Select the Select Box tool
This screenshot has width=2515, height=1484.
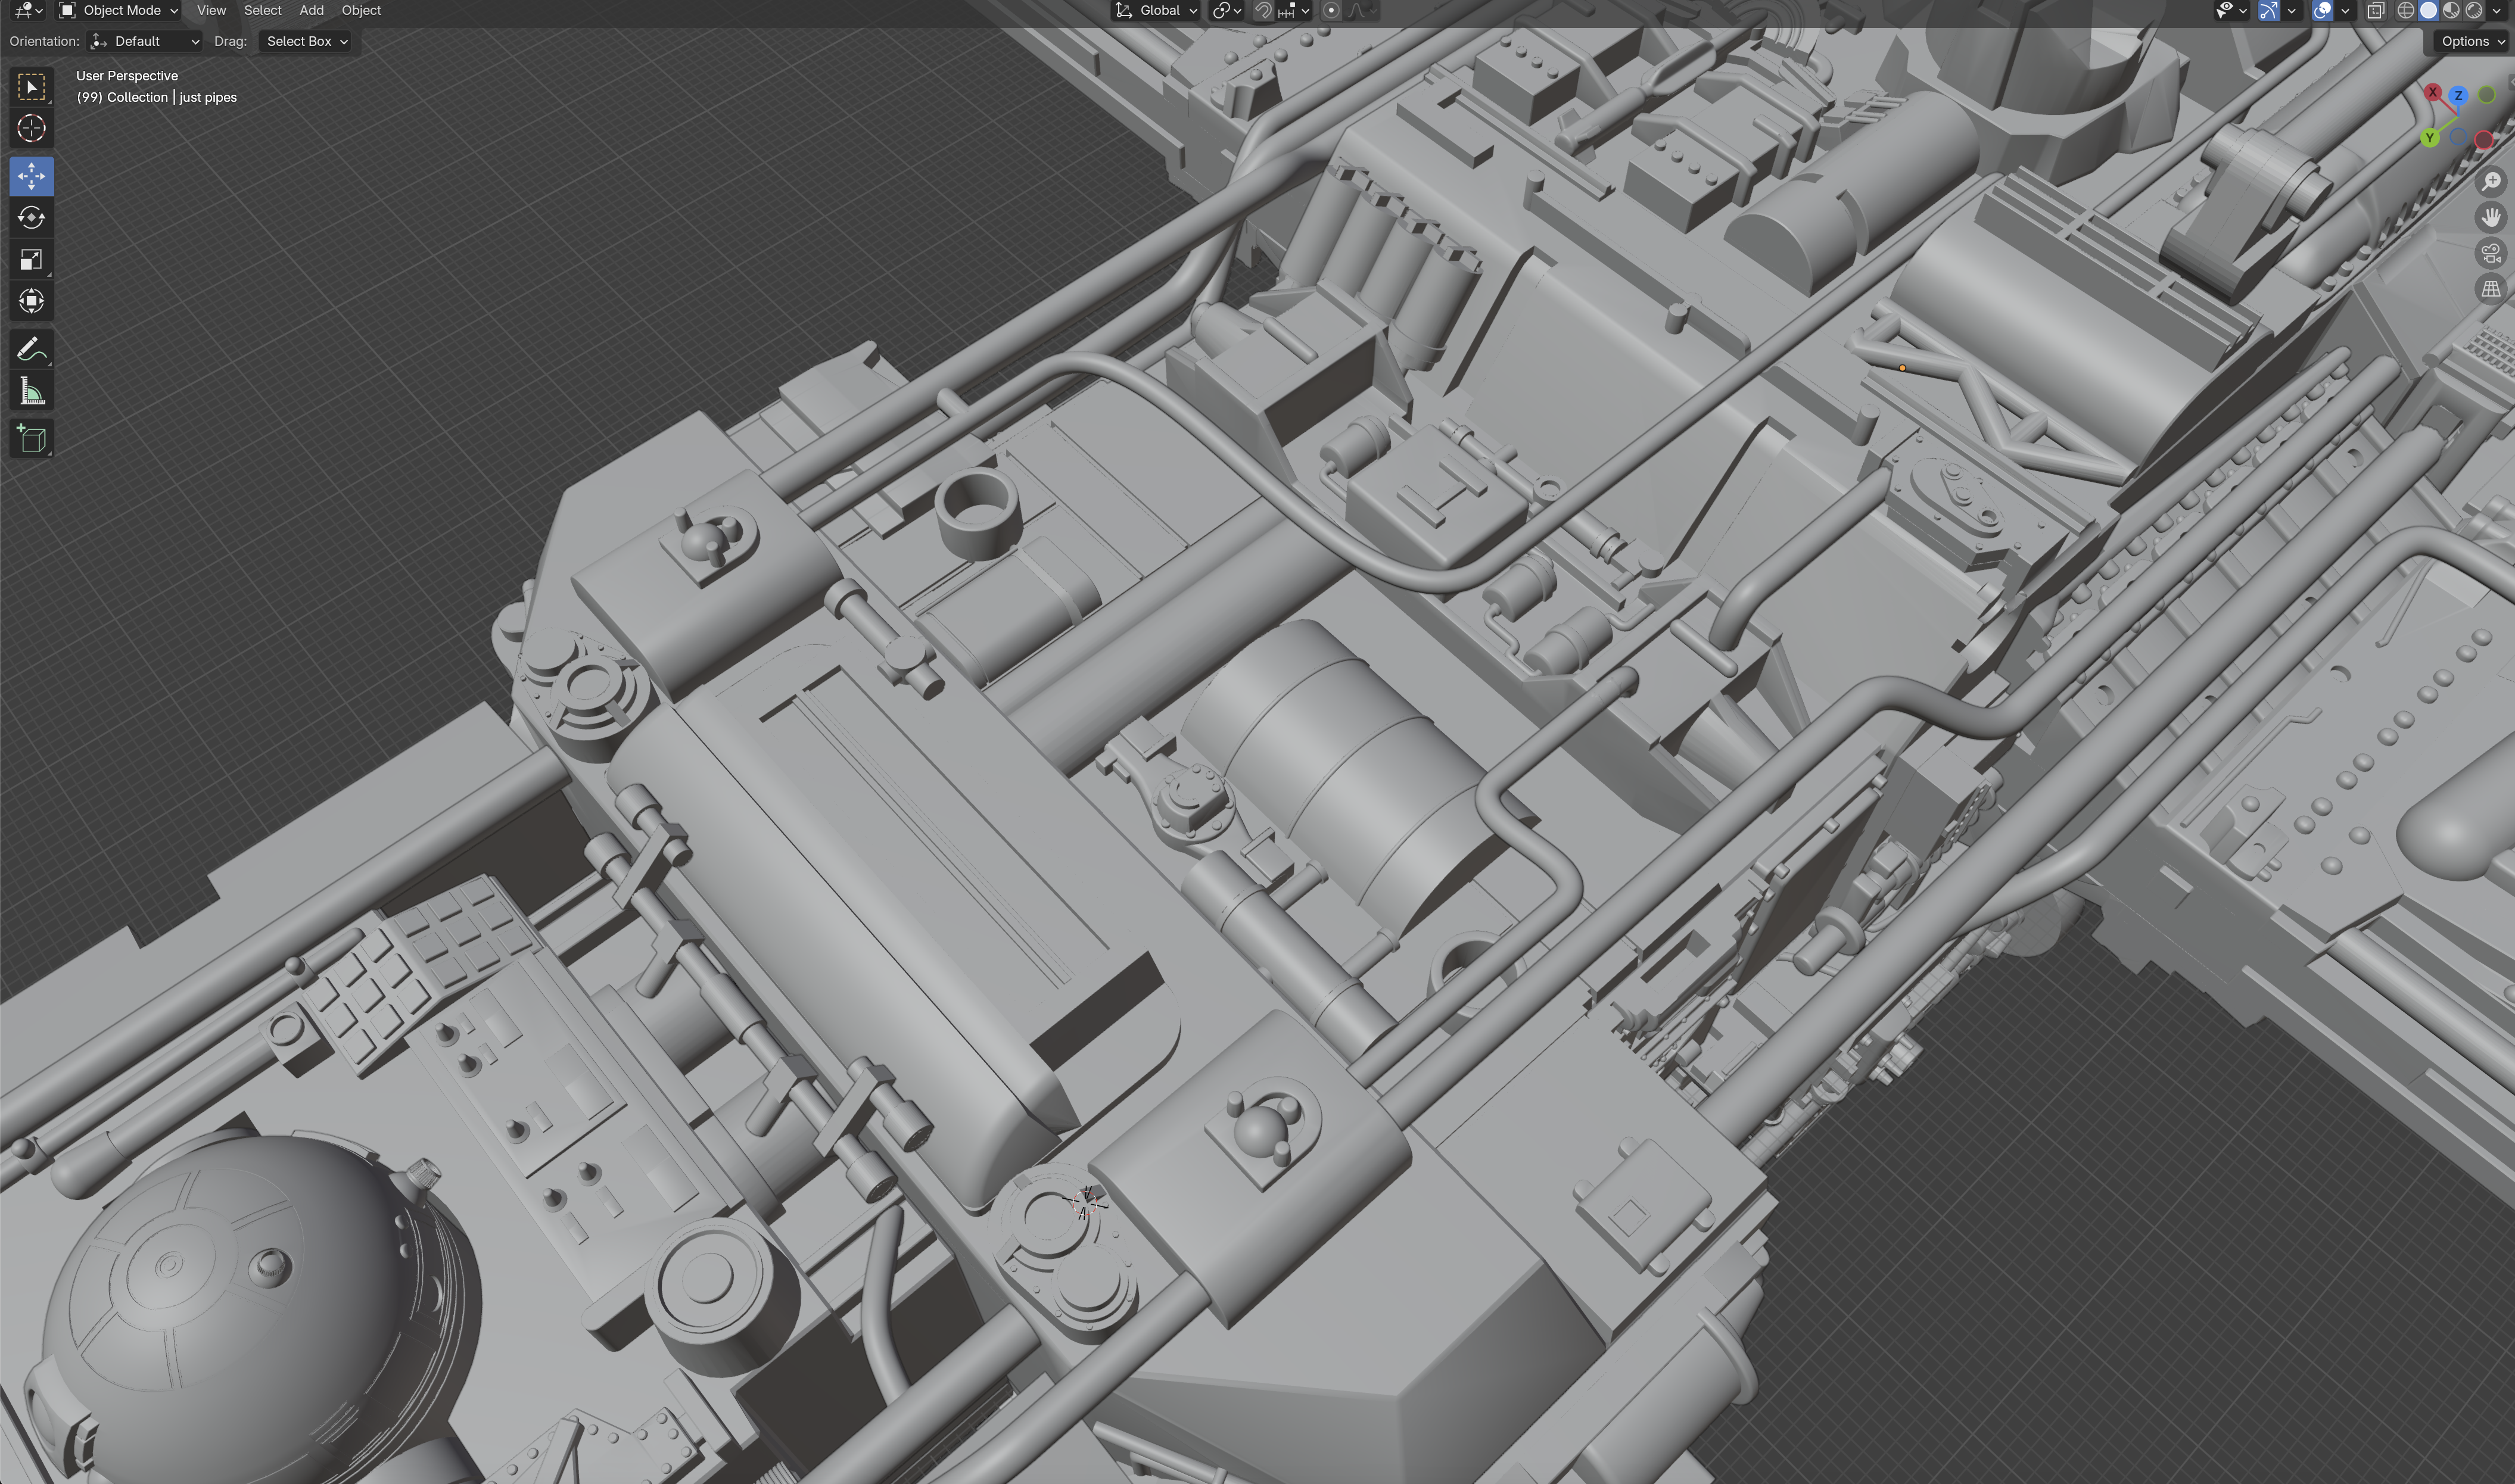tap(31, 87)
